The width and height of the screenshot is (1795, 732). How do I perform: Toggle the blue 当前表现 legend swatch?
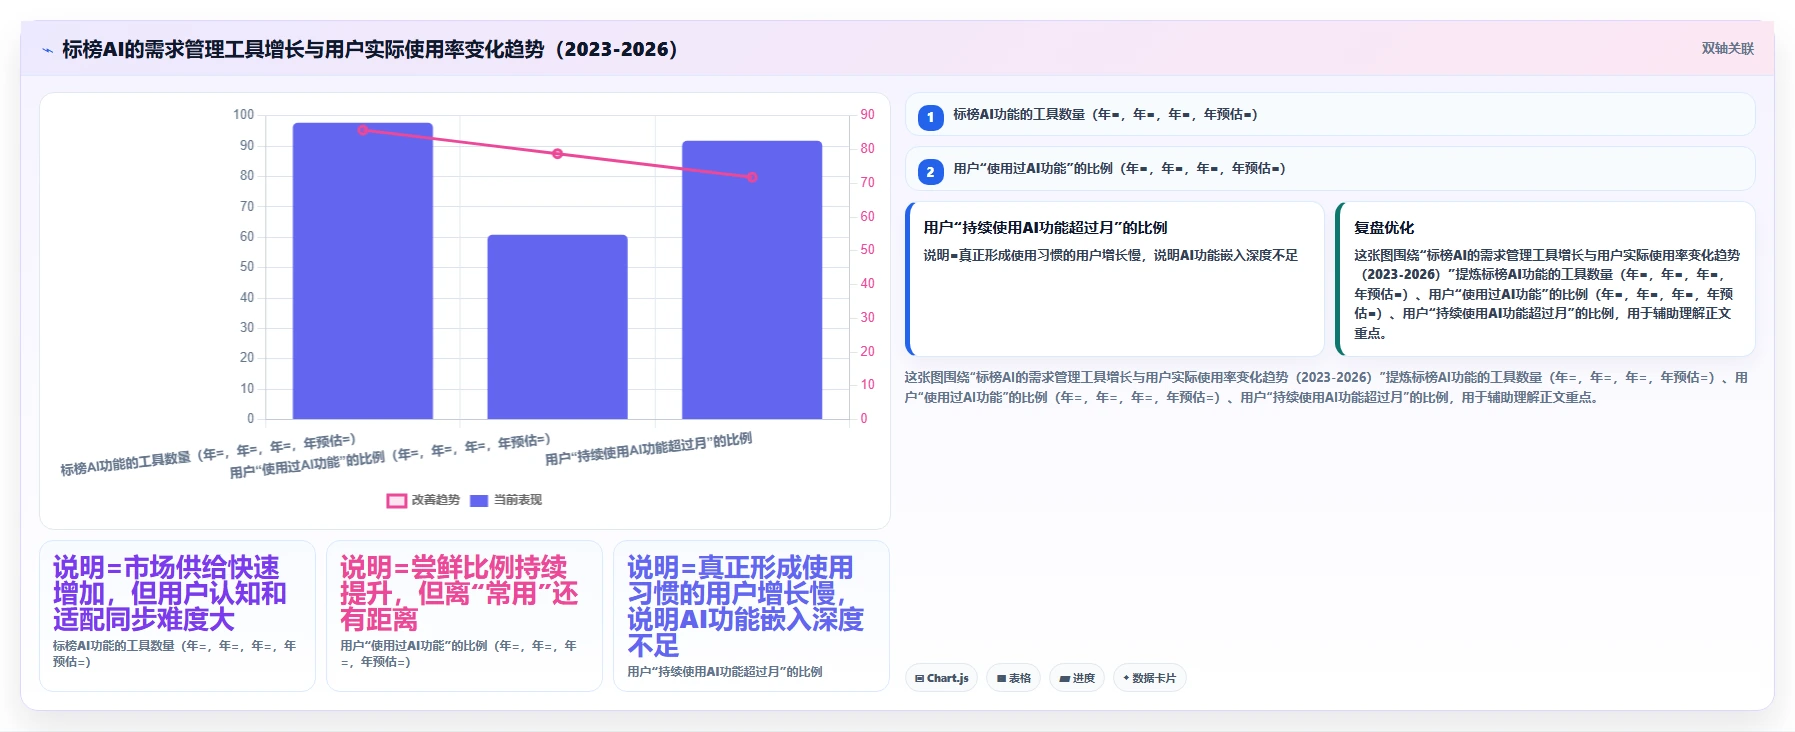pyautogui.click(x=479, y=500)
